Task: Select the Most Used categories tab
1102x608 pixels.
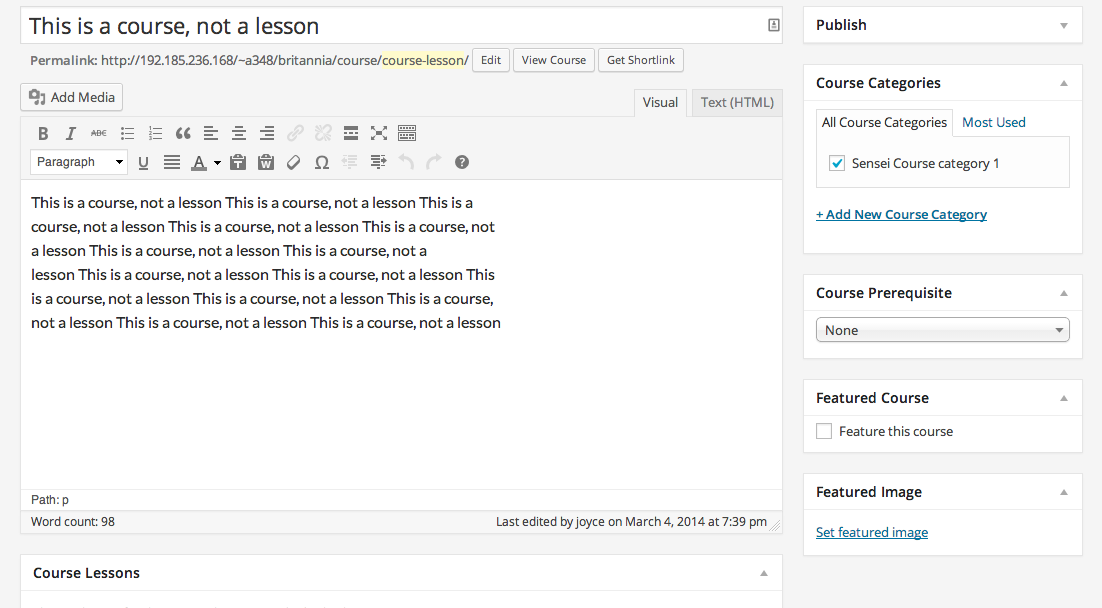Action: (x=993, y=122)
